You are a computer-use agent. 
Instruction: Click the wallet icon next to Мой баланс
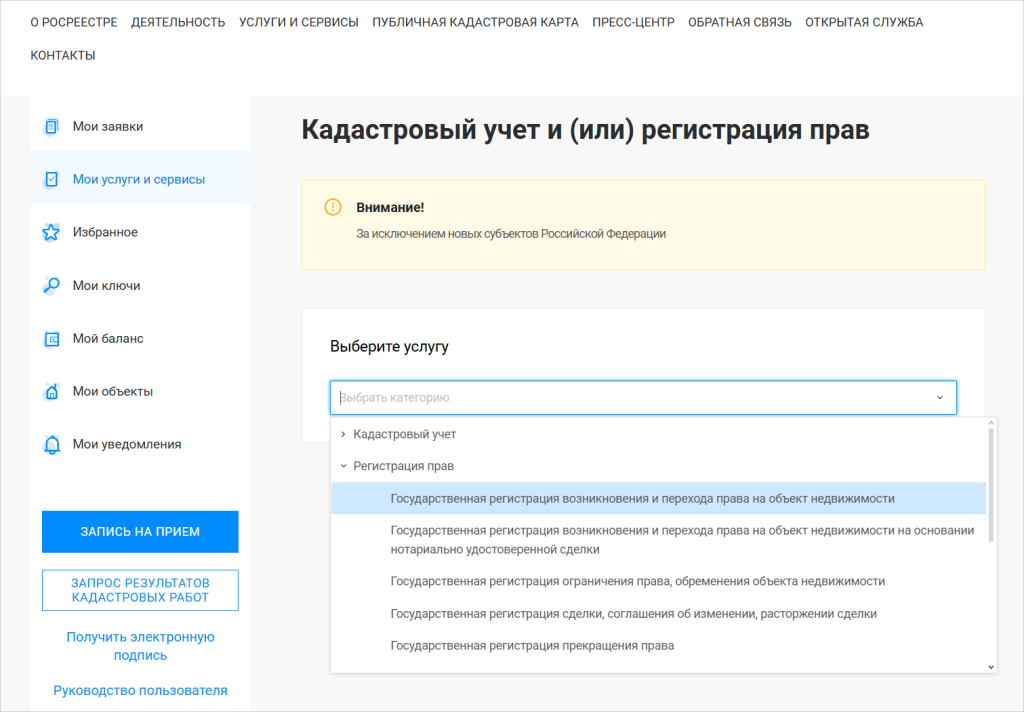(x=51, y=339)
